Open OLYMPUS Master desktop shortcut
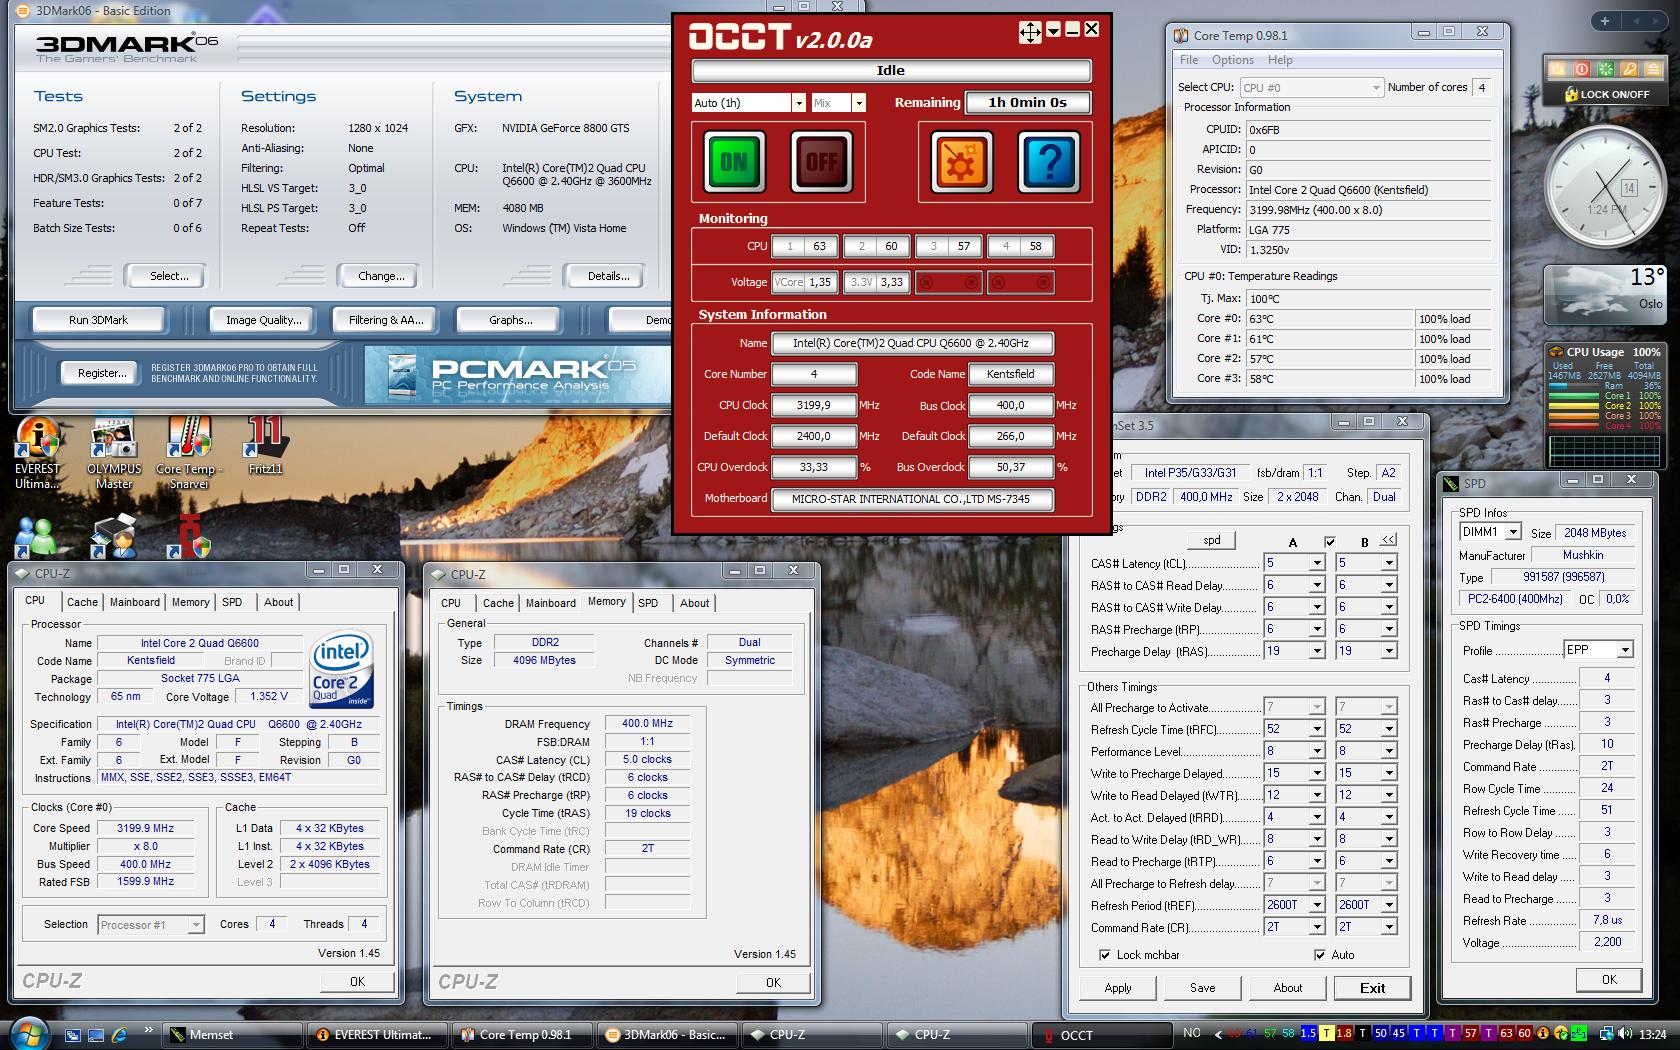This screenshot has width=1680, height=1050. pyautogui.click(x=114, y=452)
